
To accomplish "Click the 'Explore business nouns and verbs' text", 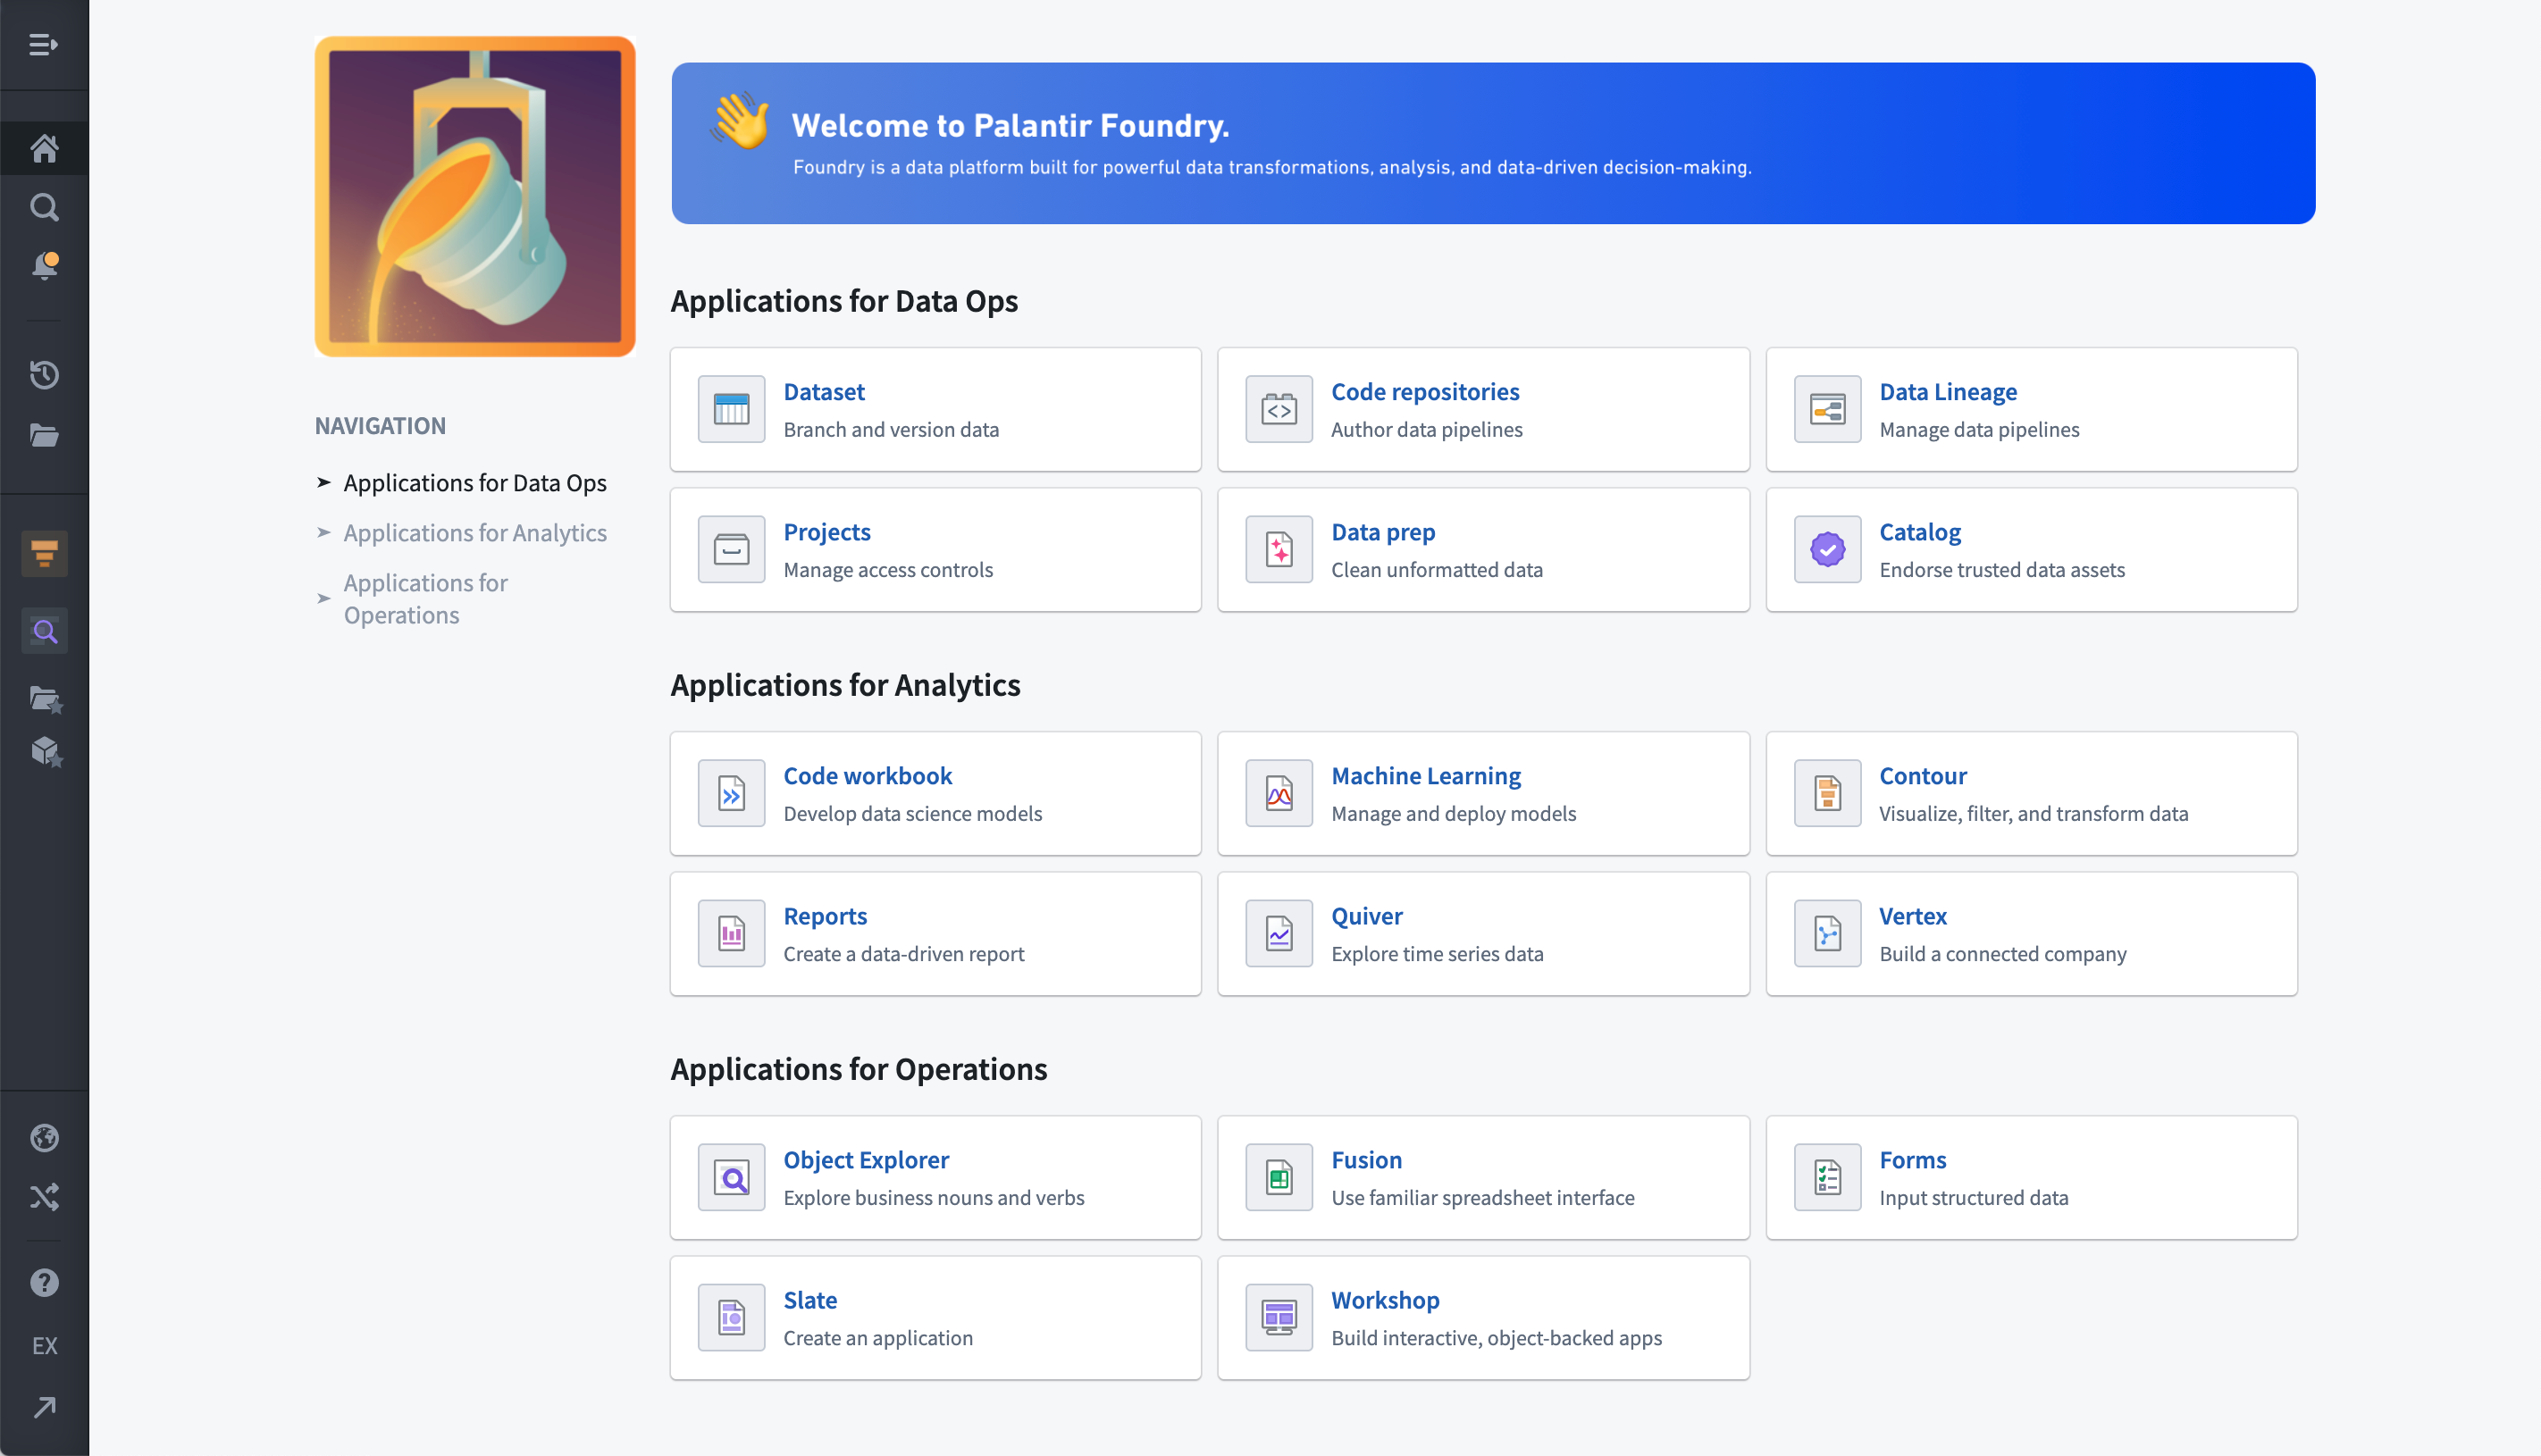I will click(933, 1197).
